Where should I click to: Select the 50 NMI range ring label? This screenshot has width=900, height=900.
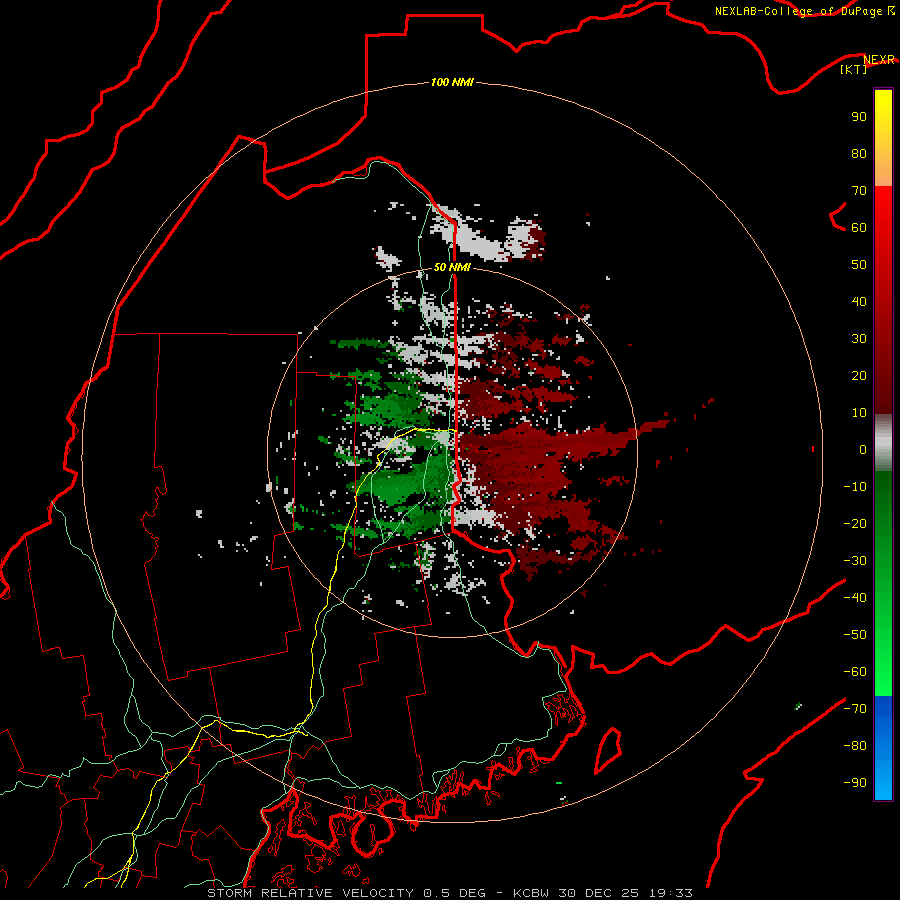pos(452,267)
